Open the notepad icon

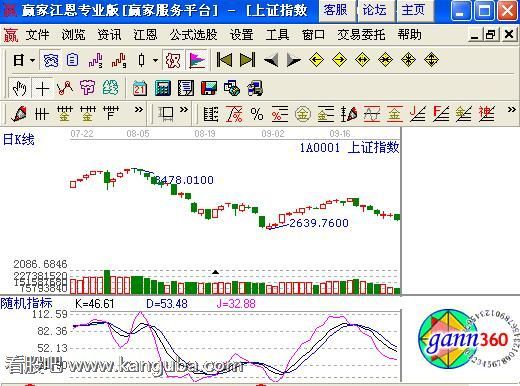click(186, 88)
